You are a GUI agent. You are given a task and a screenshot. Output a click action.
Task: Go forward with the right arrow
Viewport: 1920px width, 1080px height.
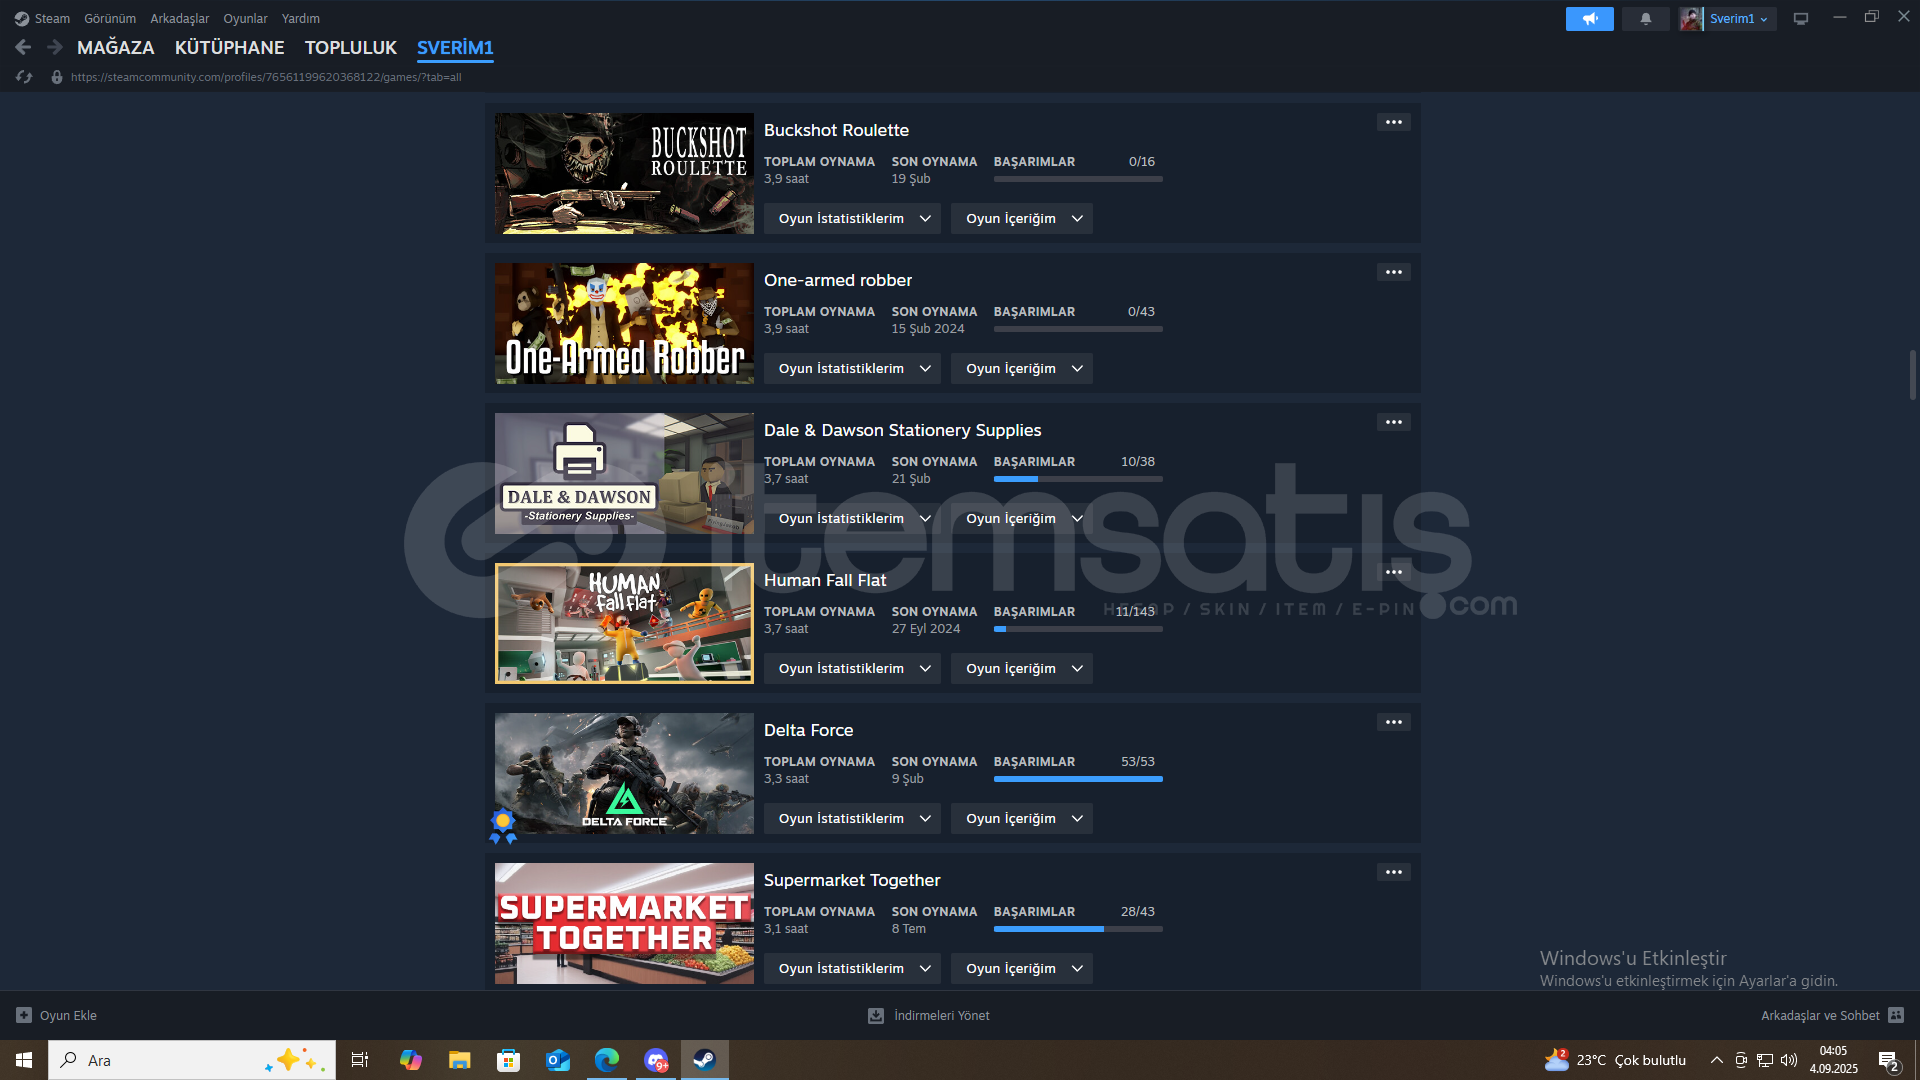click(55, 47)
